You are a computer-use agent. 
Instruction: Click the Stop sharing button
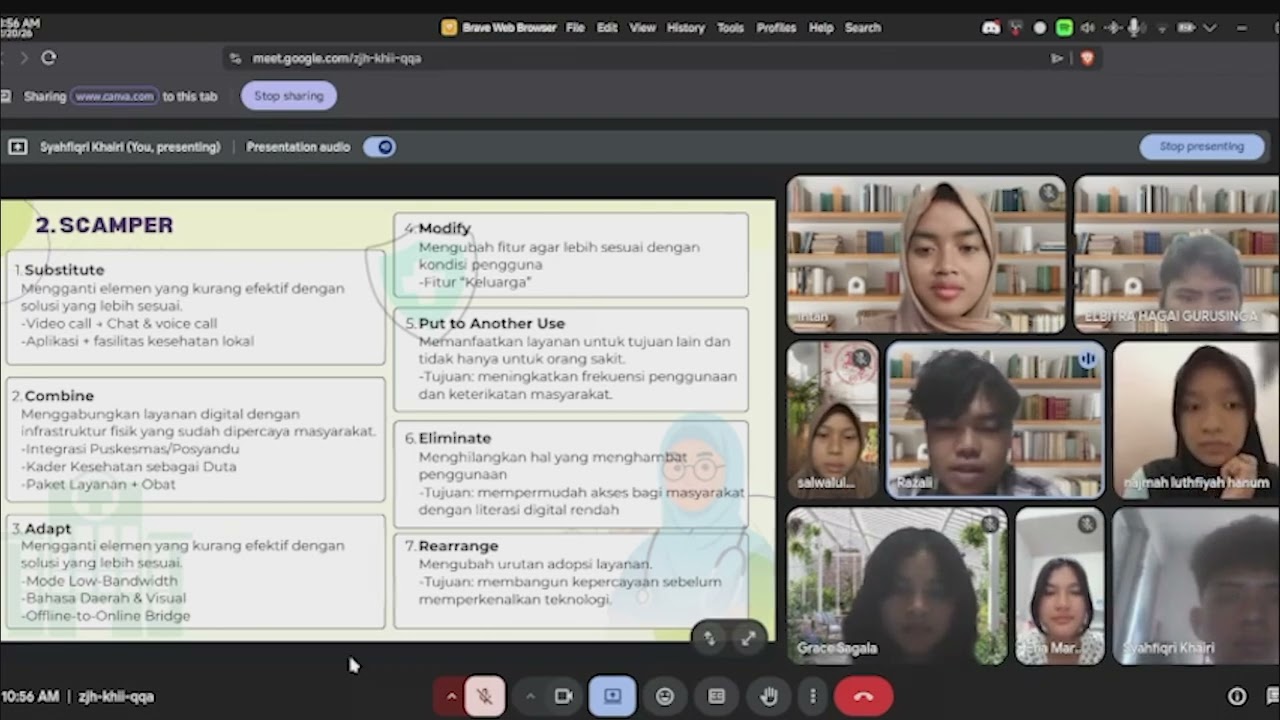click(x=289, y=96)
